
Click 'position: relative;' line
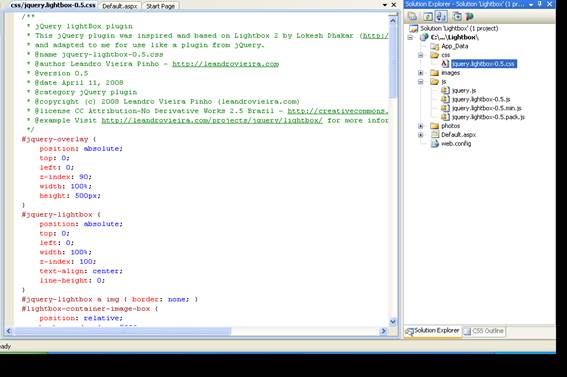click(81, 318)
